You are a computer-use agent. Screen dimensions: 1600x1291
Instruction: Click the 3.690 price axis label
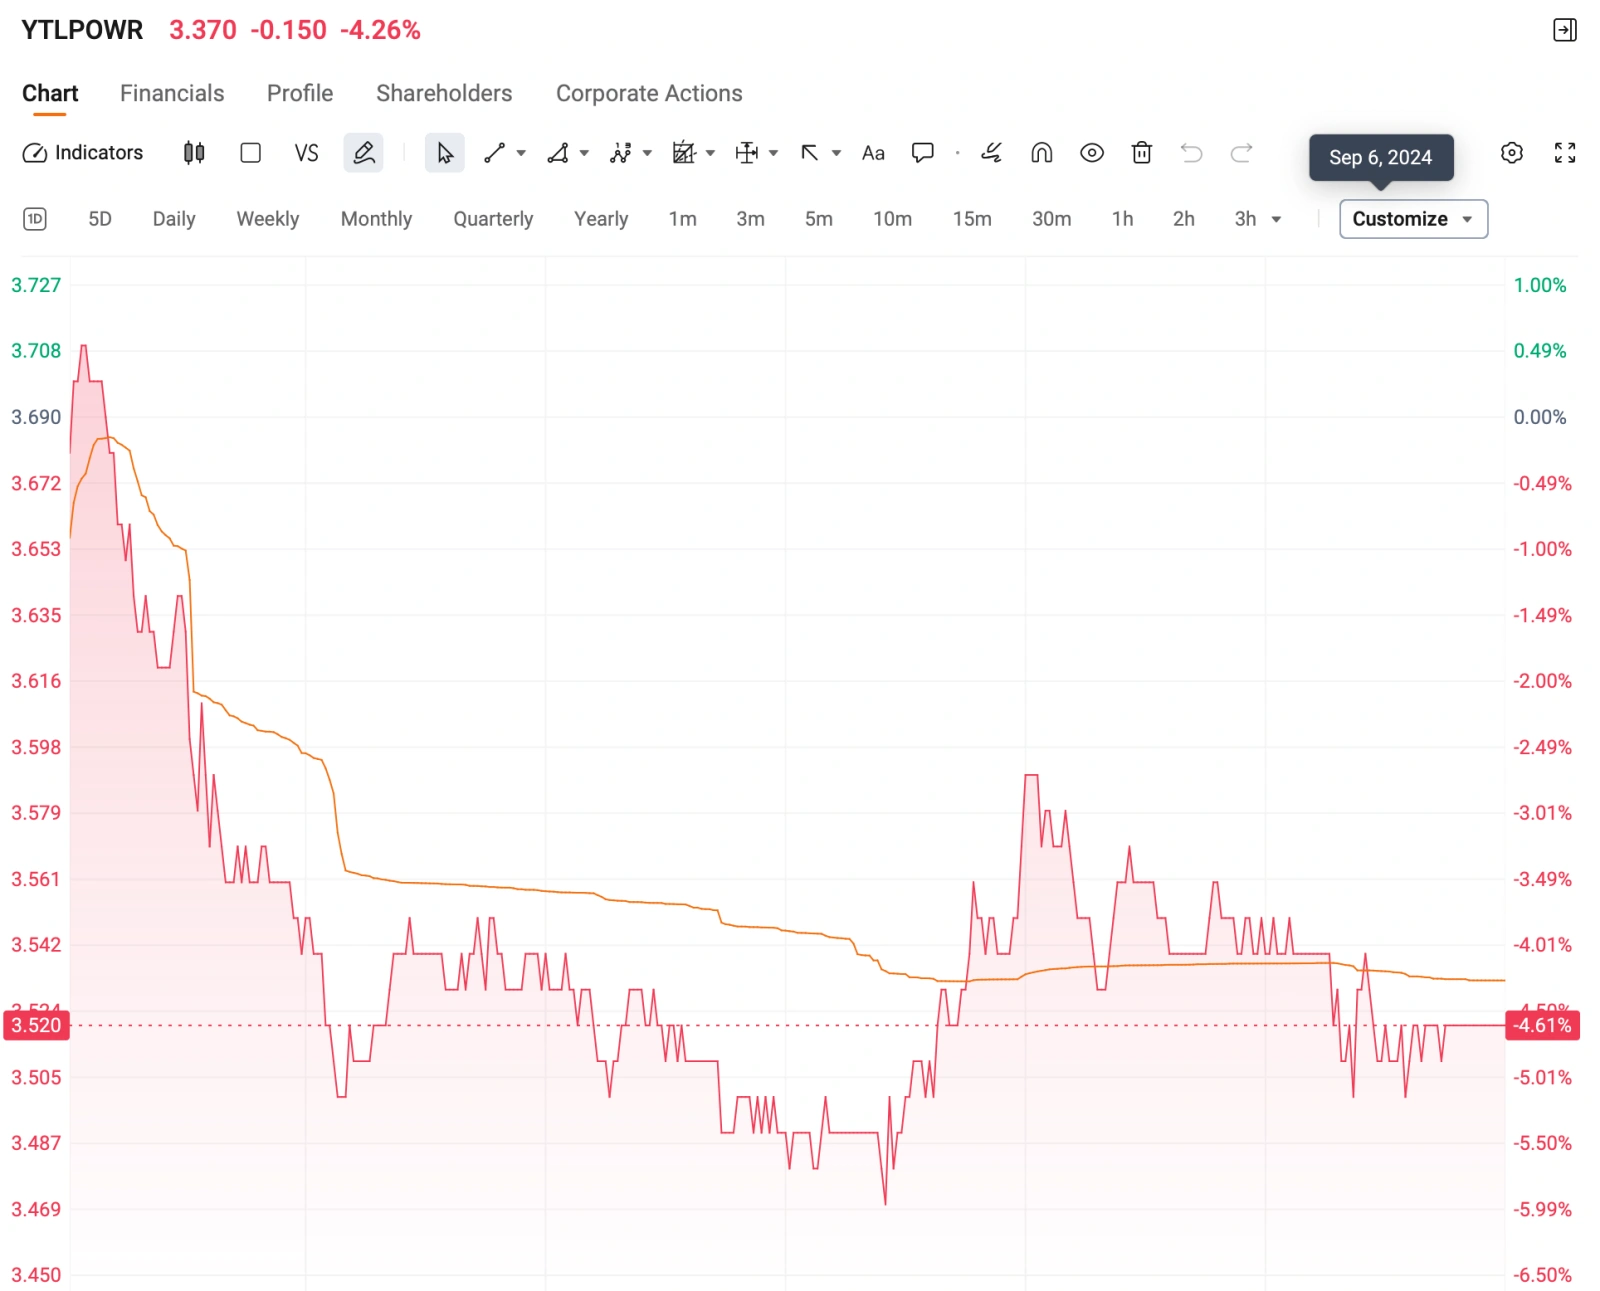pyautogui.click(x=36, y=417)
